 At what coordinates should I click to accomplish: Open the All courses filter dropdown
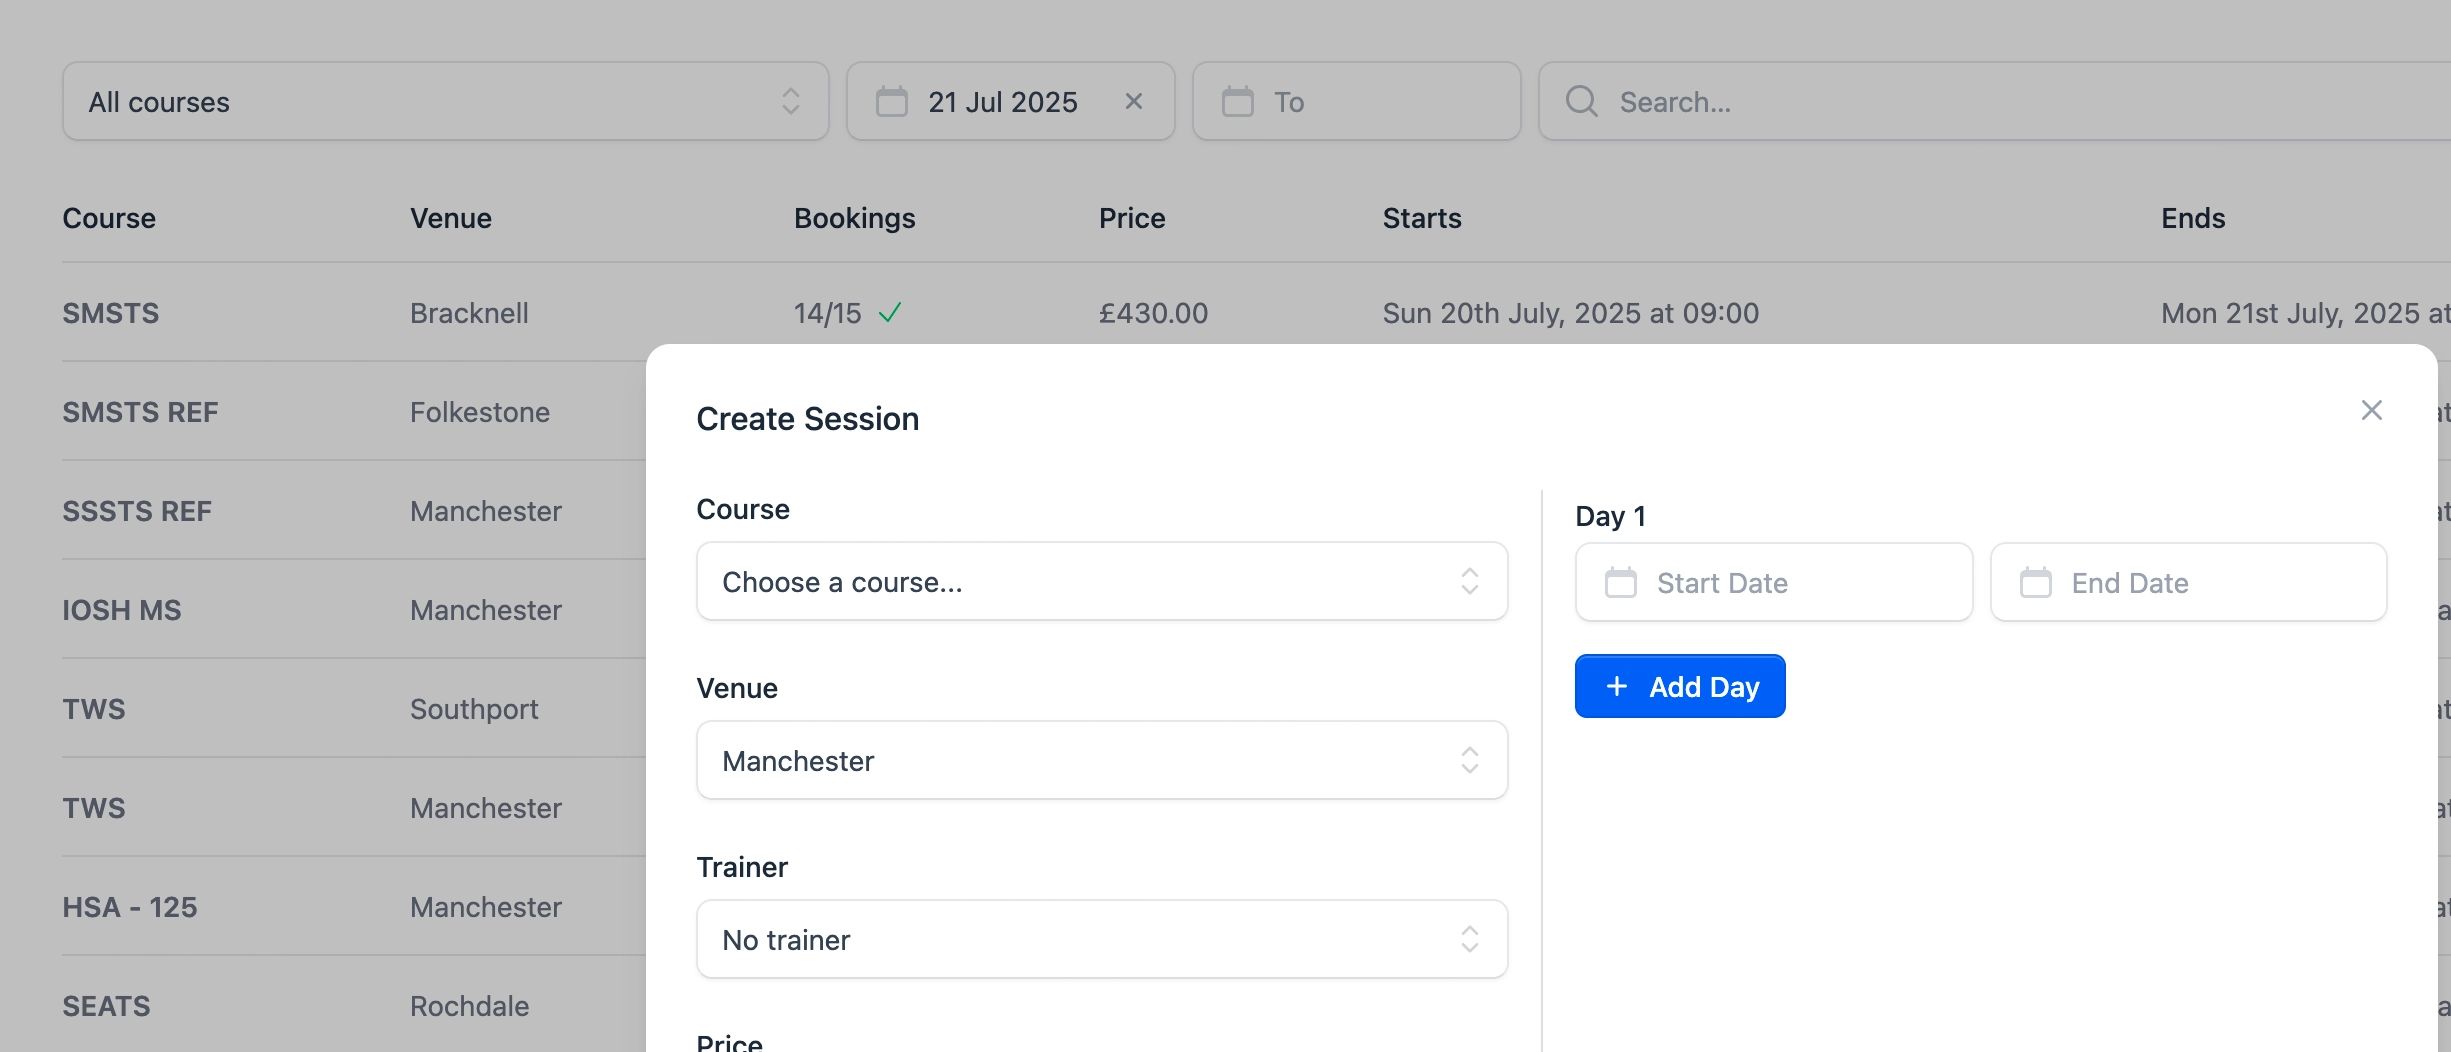click(x=445, y=101)
